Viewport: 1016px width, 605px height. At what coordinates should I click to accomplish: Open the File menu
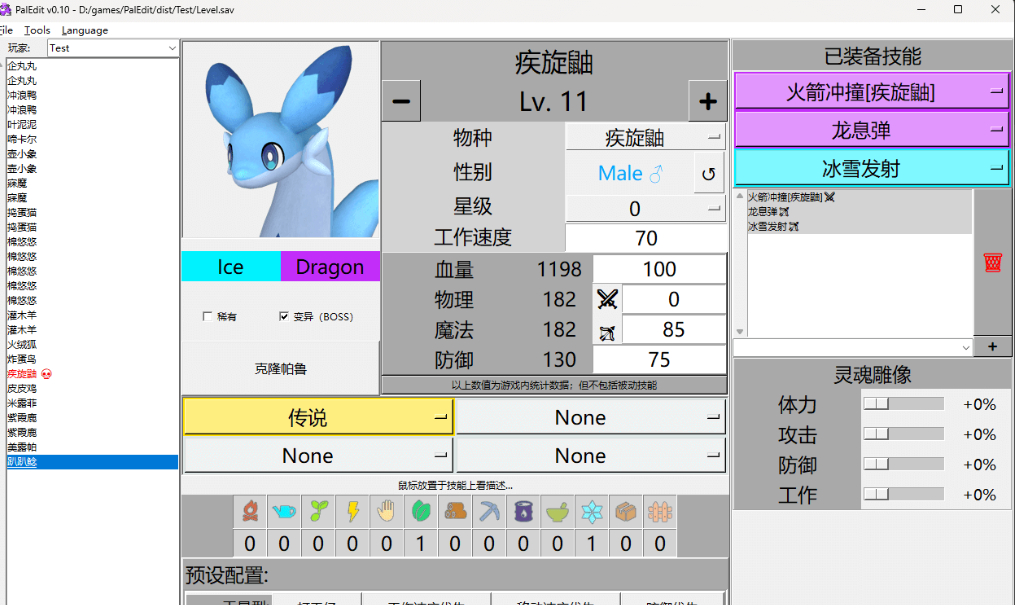(6, 30)
